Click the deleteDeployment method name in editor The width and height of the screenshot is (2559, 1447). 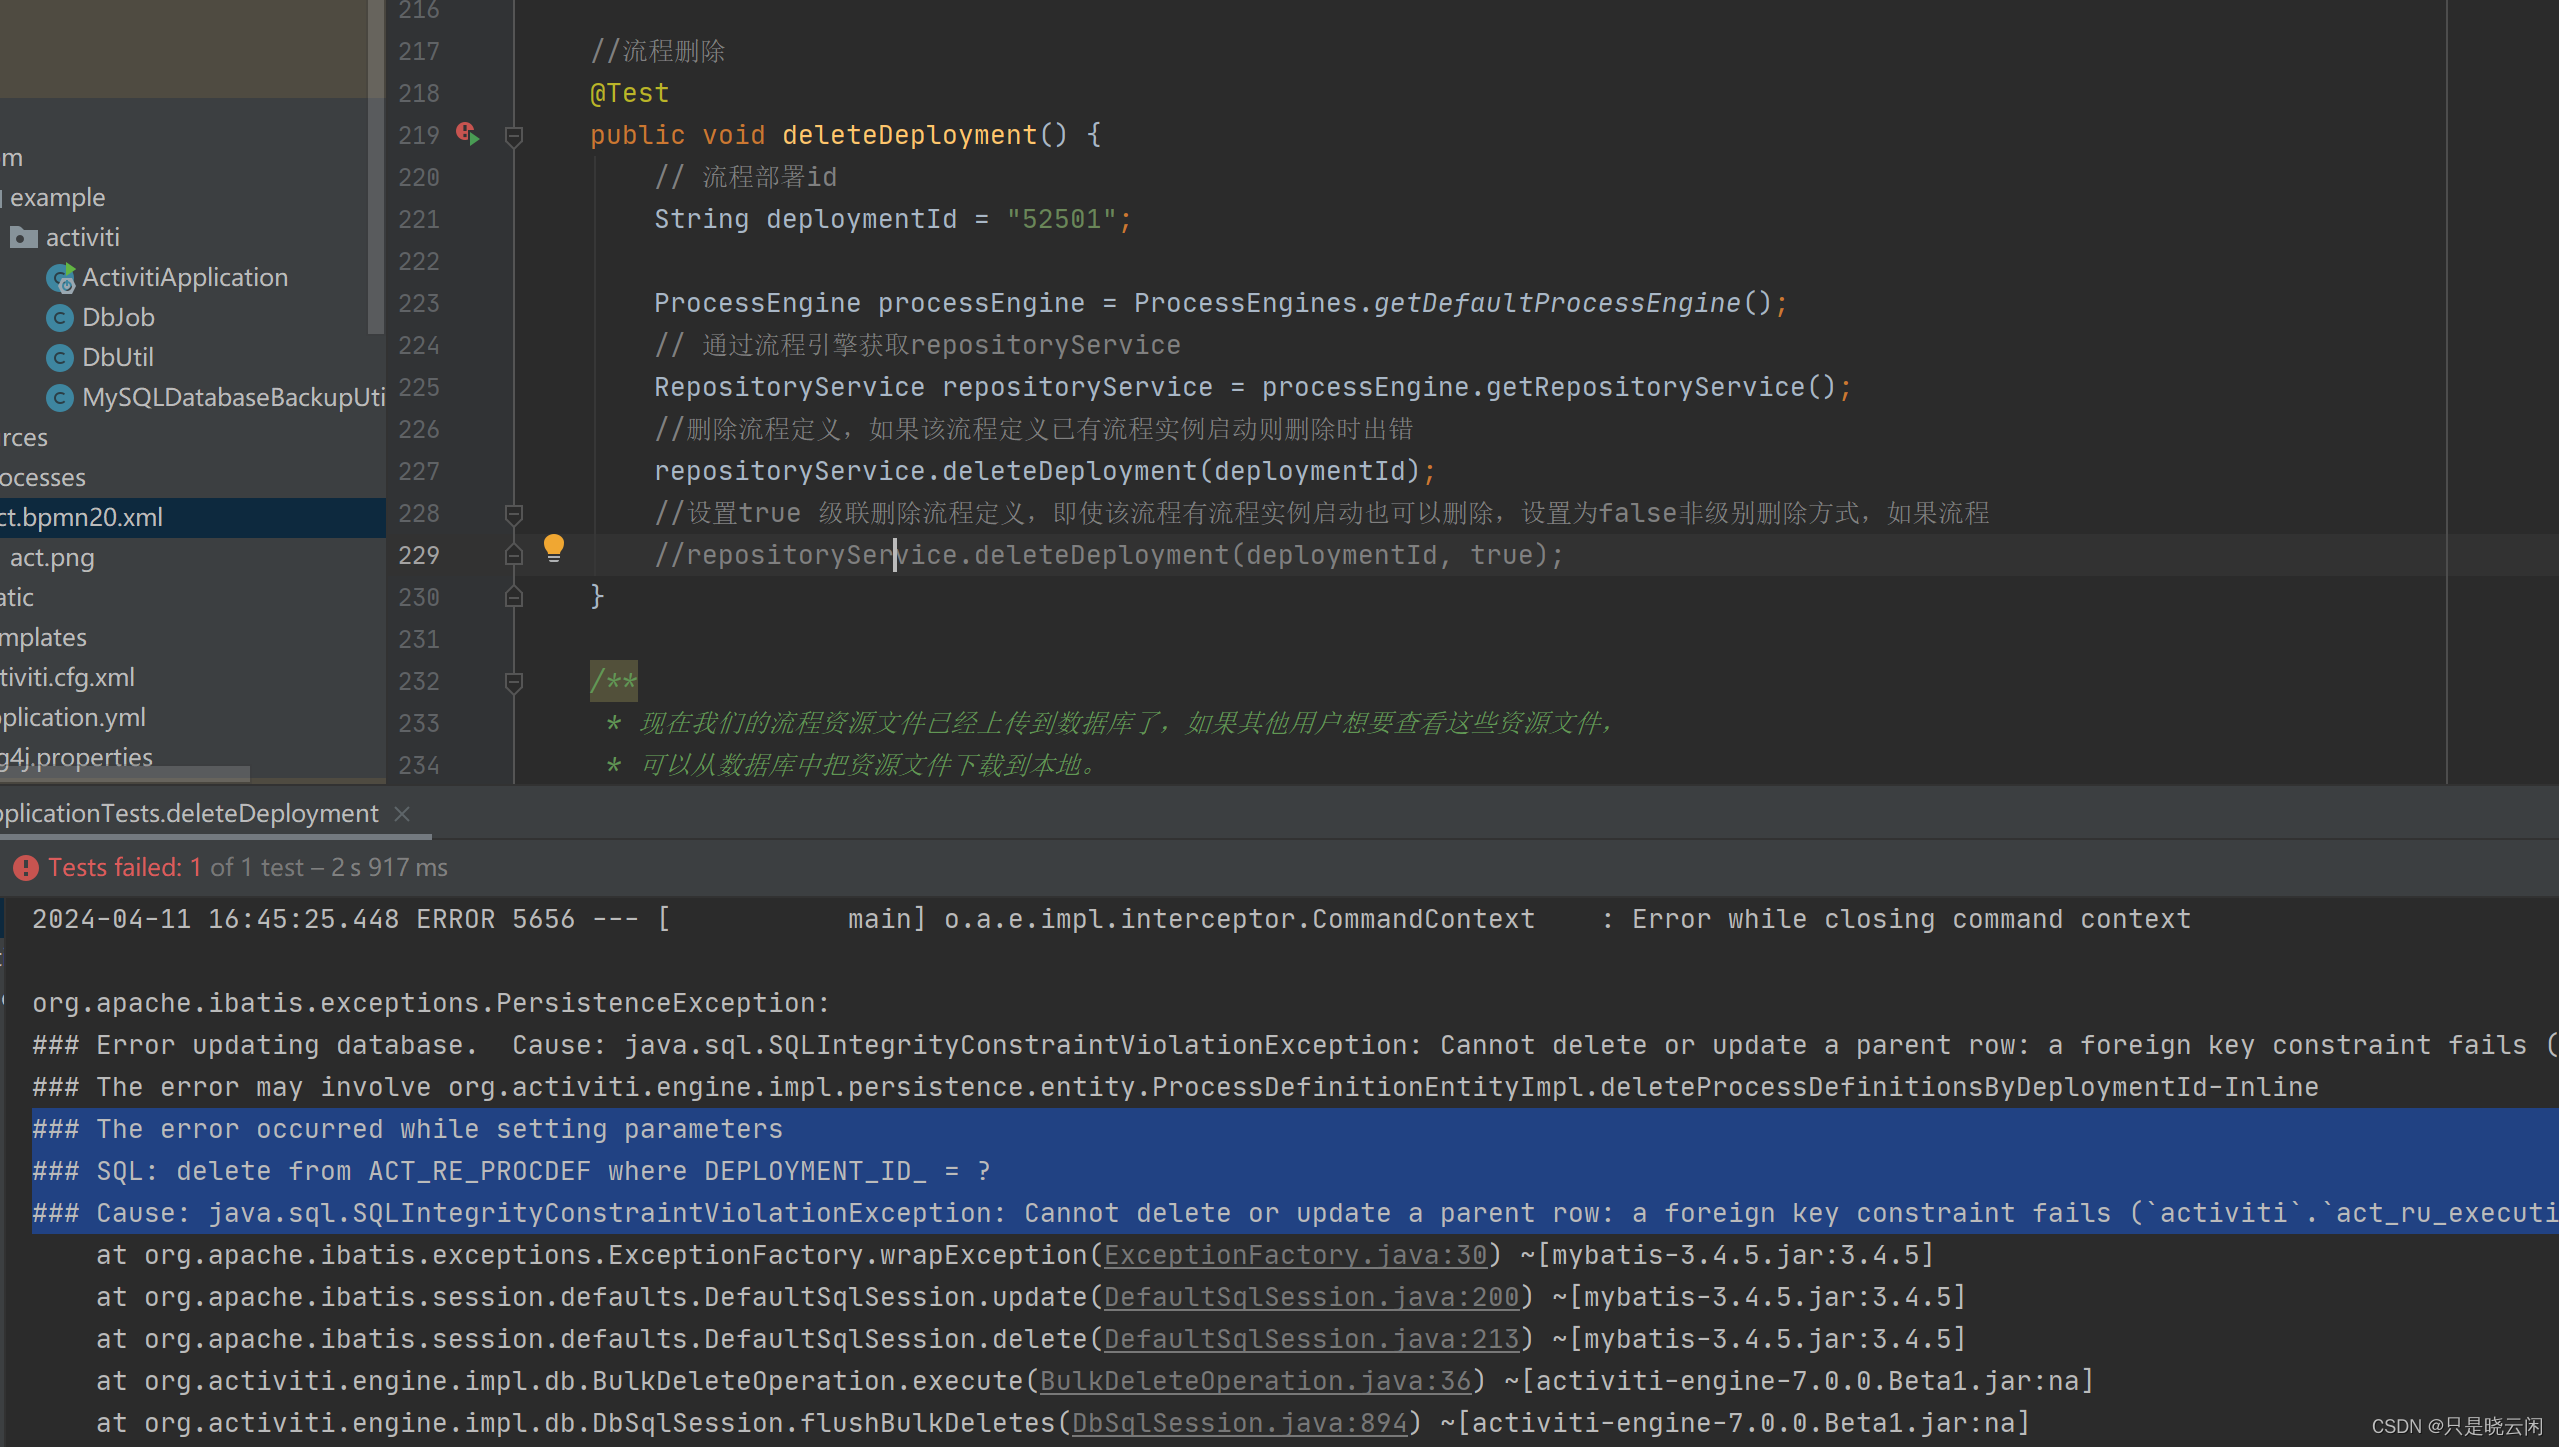pyautogui.click(x=909, y=135)
